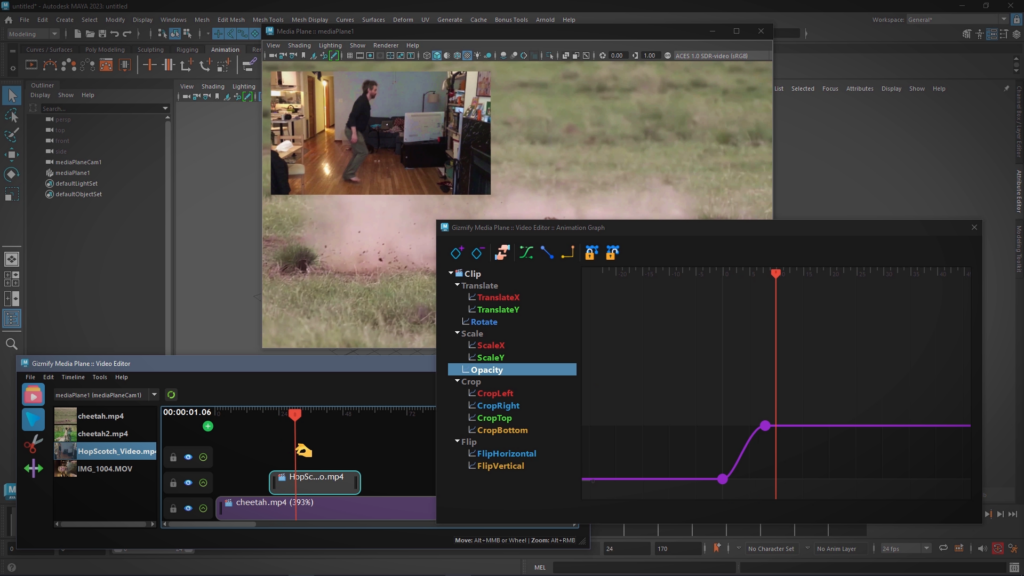Collapse the Translate group
Image resolution: width=1024 pixels, height=576 pixels.
point(457,285)
